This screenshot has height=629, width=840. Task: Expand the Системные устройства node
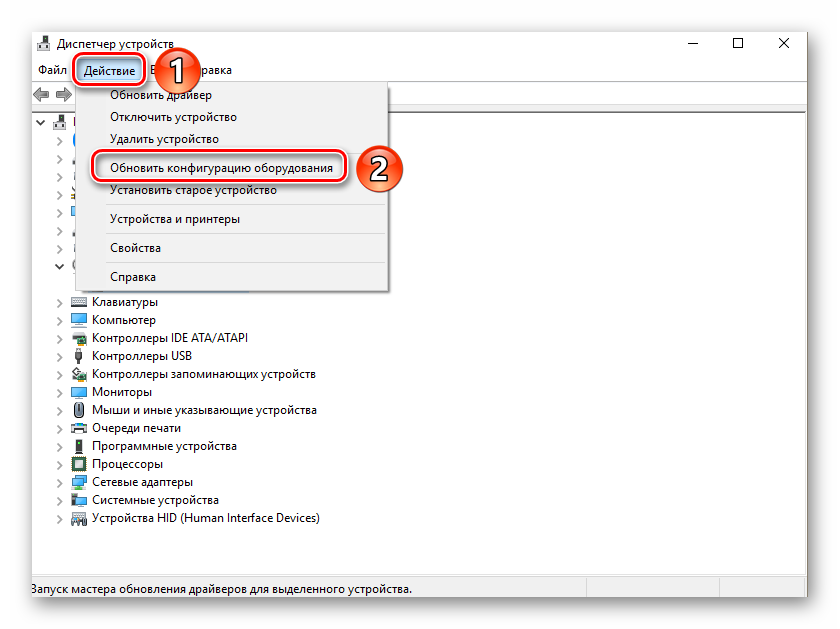(x=60, y=500)
